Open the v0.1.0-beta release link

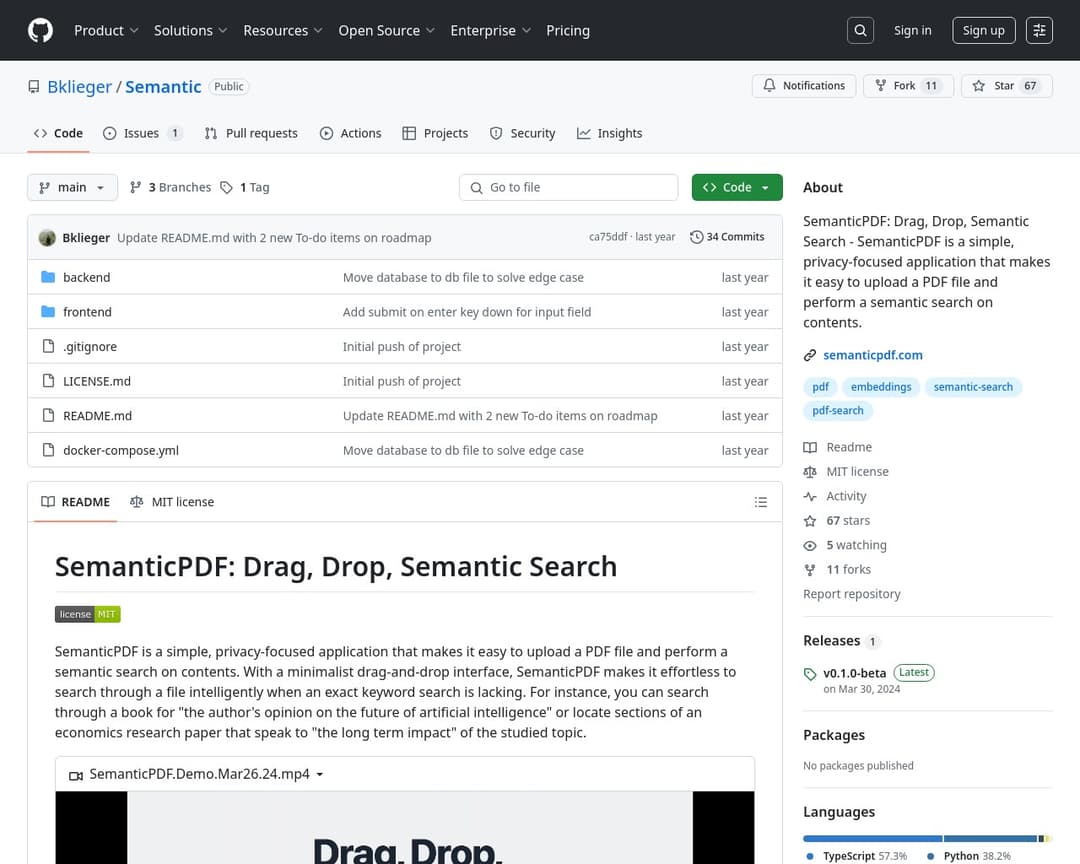[x=855, y=673]
